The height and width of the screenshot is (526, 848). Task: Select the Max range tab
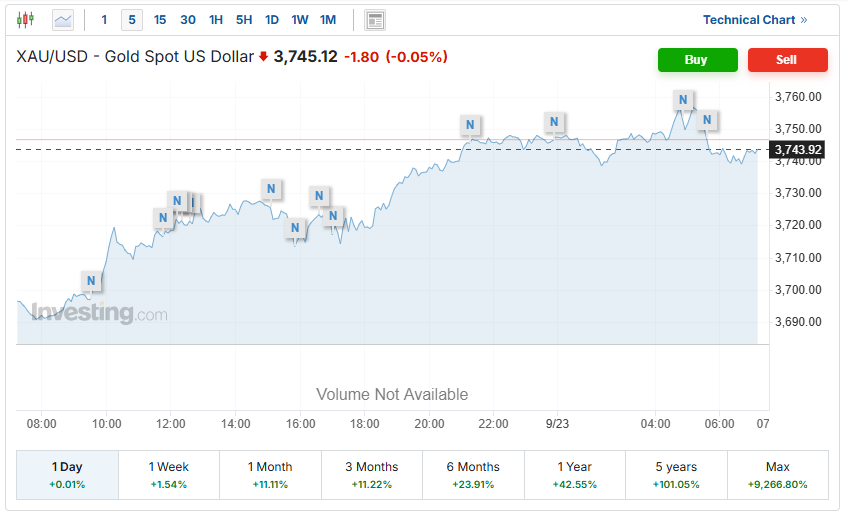(x=777, y=474)
